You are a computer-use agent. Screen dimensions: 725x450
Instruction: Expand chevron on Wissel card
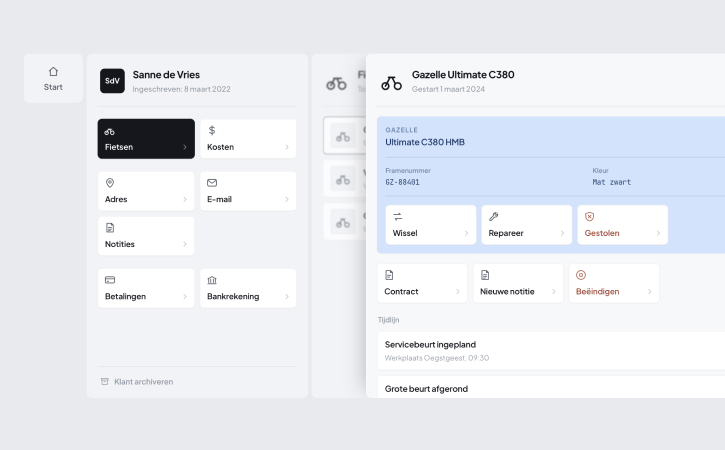[x=466, y=233]
